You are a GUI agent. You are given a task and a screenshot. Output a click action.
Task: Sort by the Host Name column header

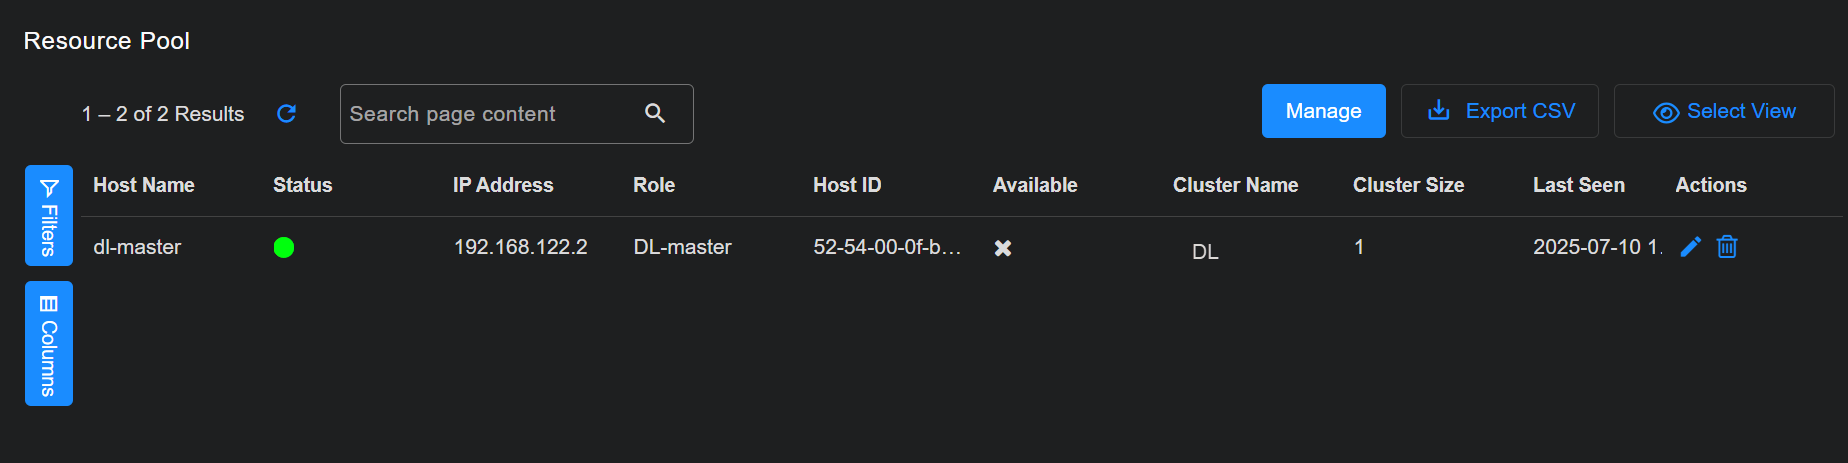[144, 185]
